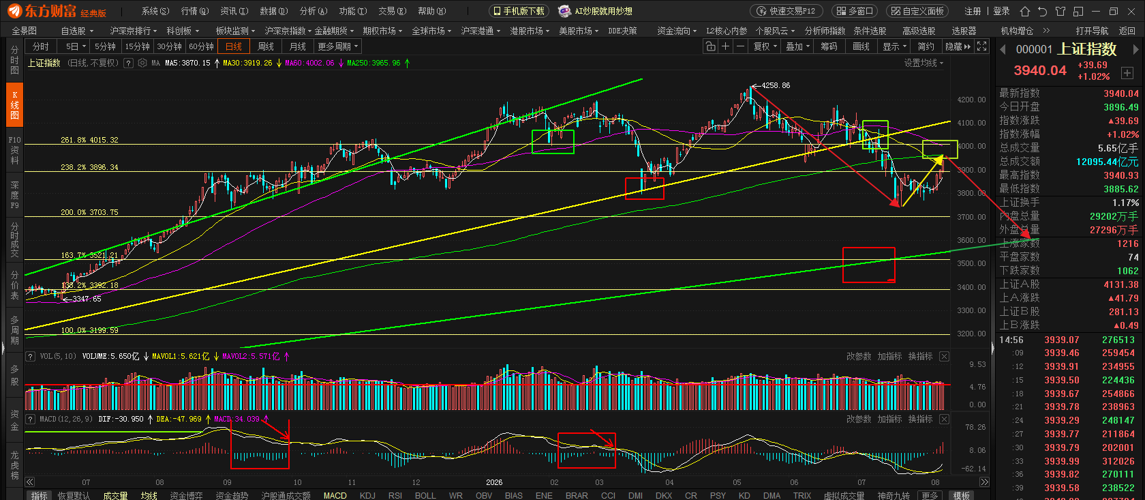This screenshot has height=500, width=1145.
Task: Toggle 画线 drawing tools mode
Action: 861,46
